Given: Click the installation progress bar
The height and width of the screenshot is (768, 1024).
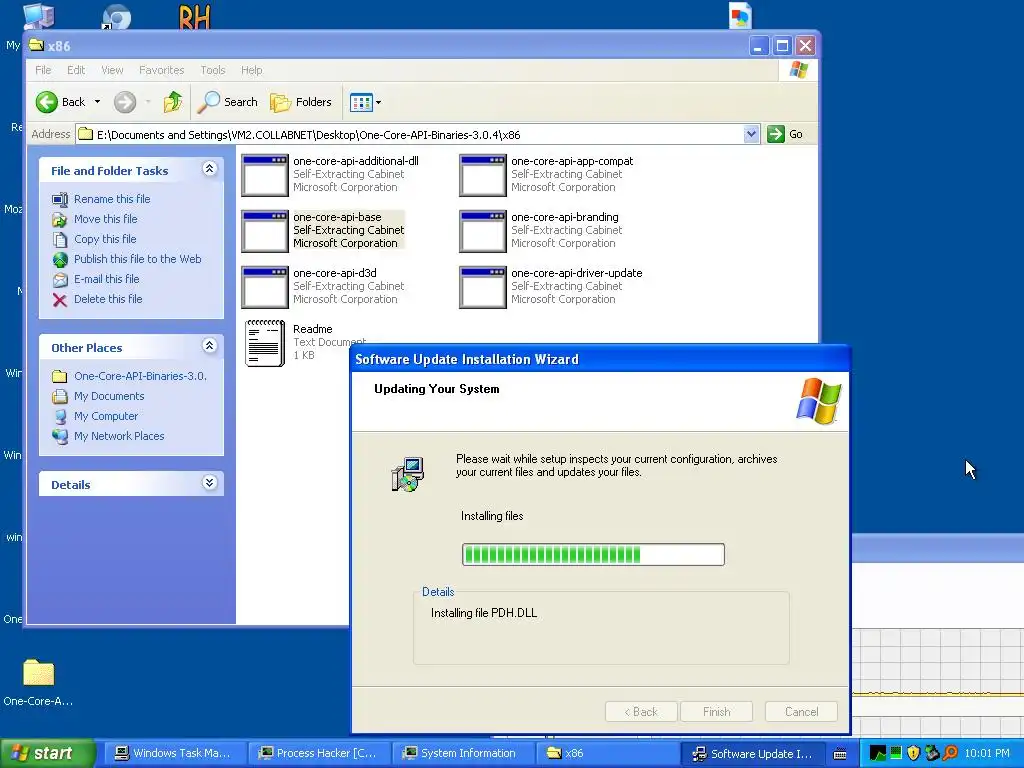Looking at the screenshot, I should 593,554.
